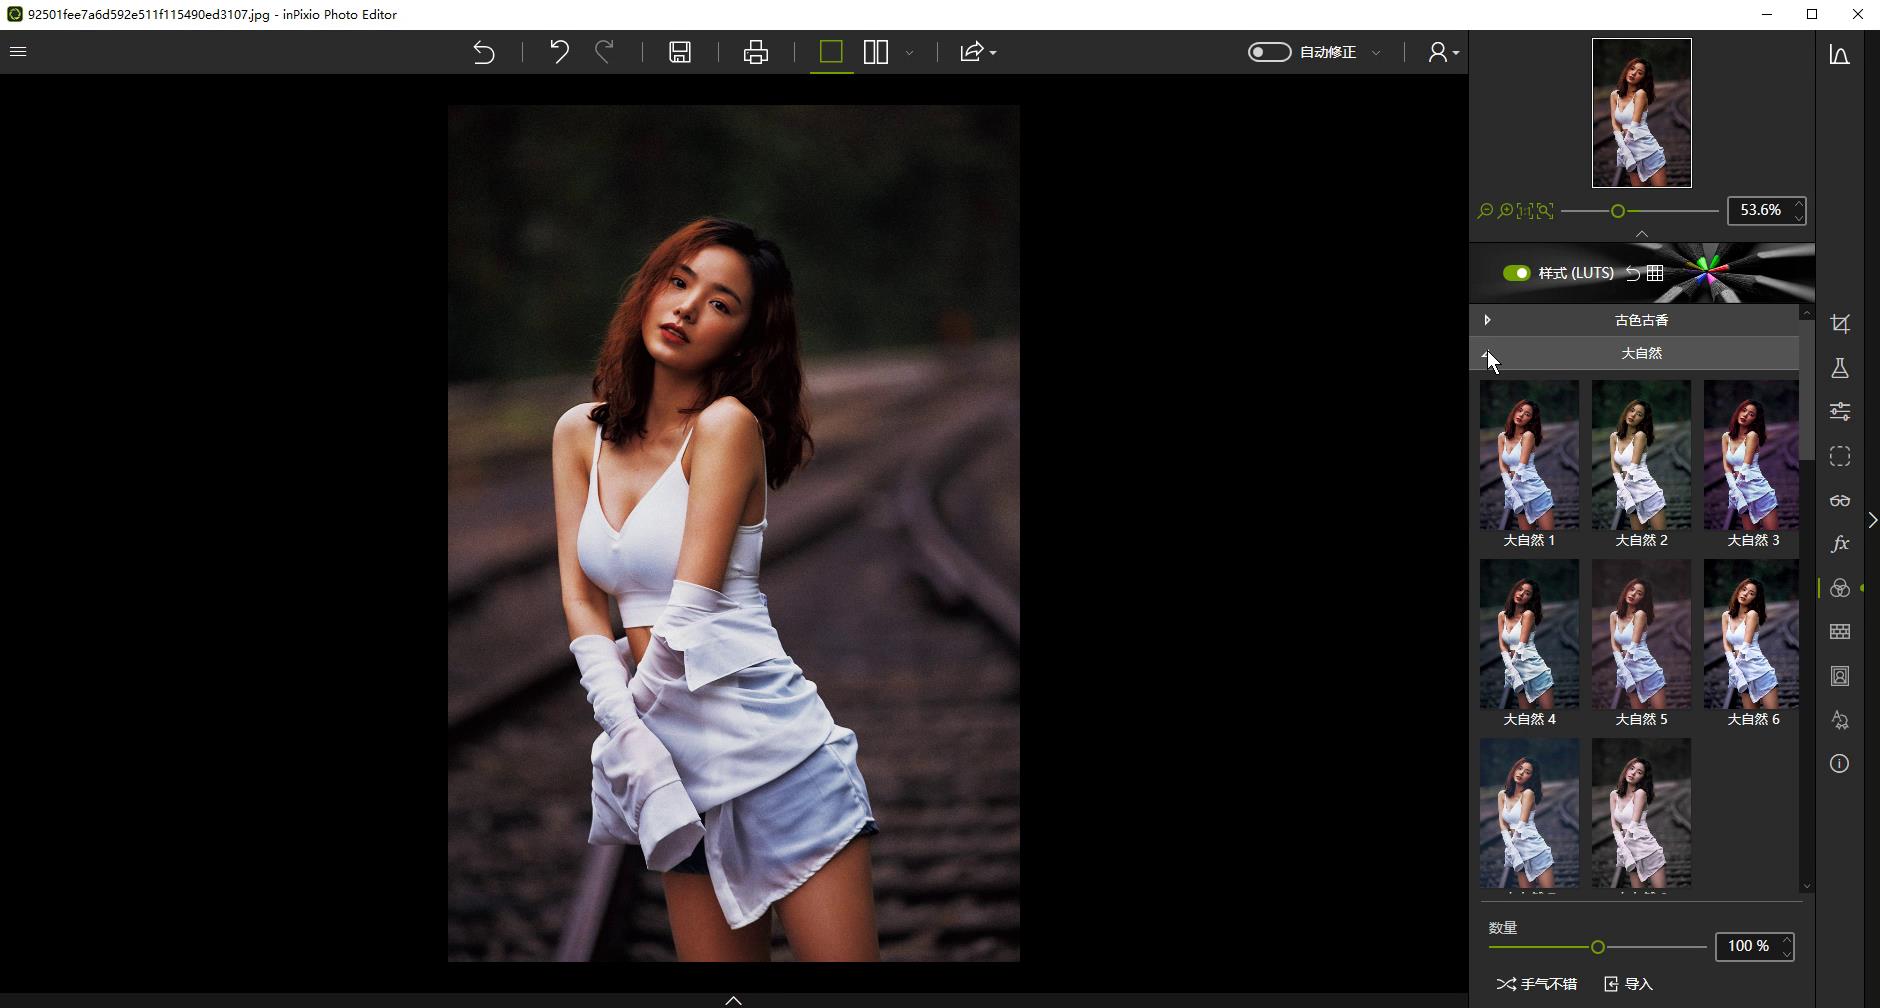Open the glasses retouch tool
The width and height of the screenshot is (1880, 1008).
click(x=1840, y=500)
